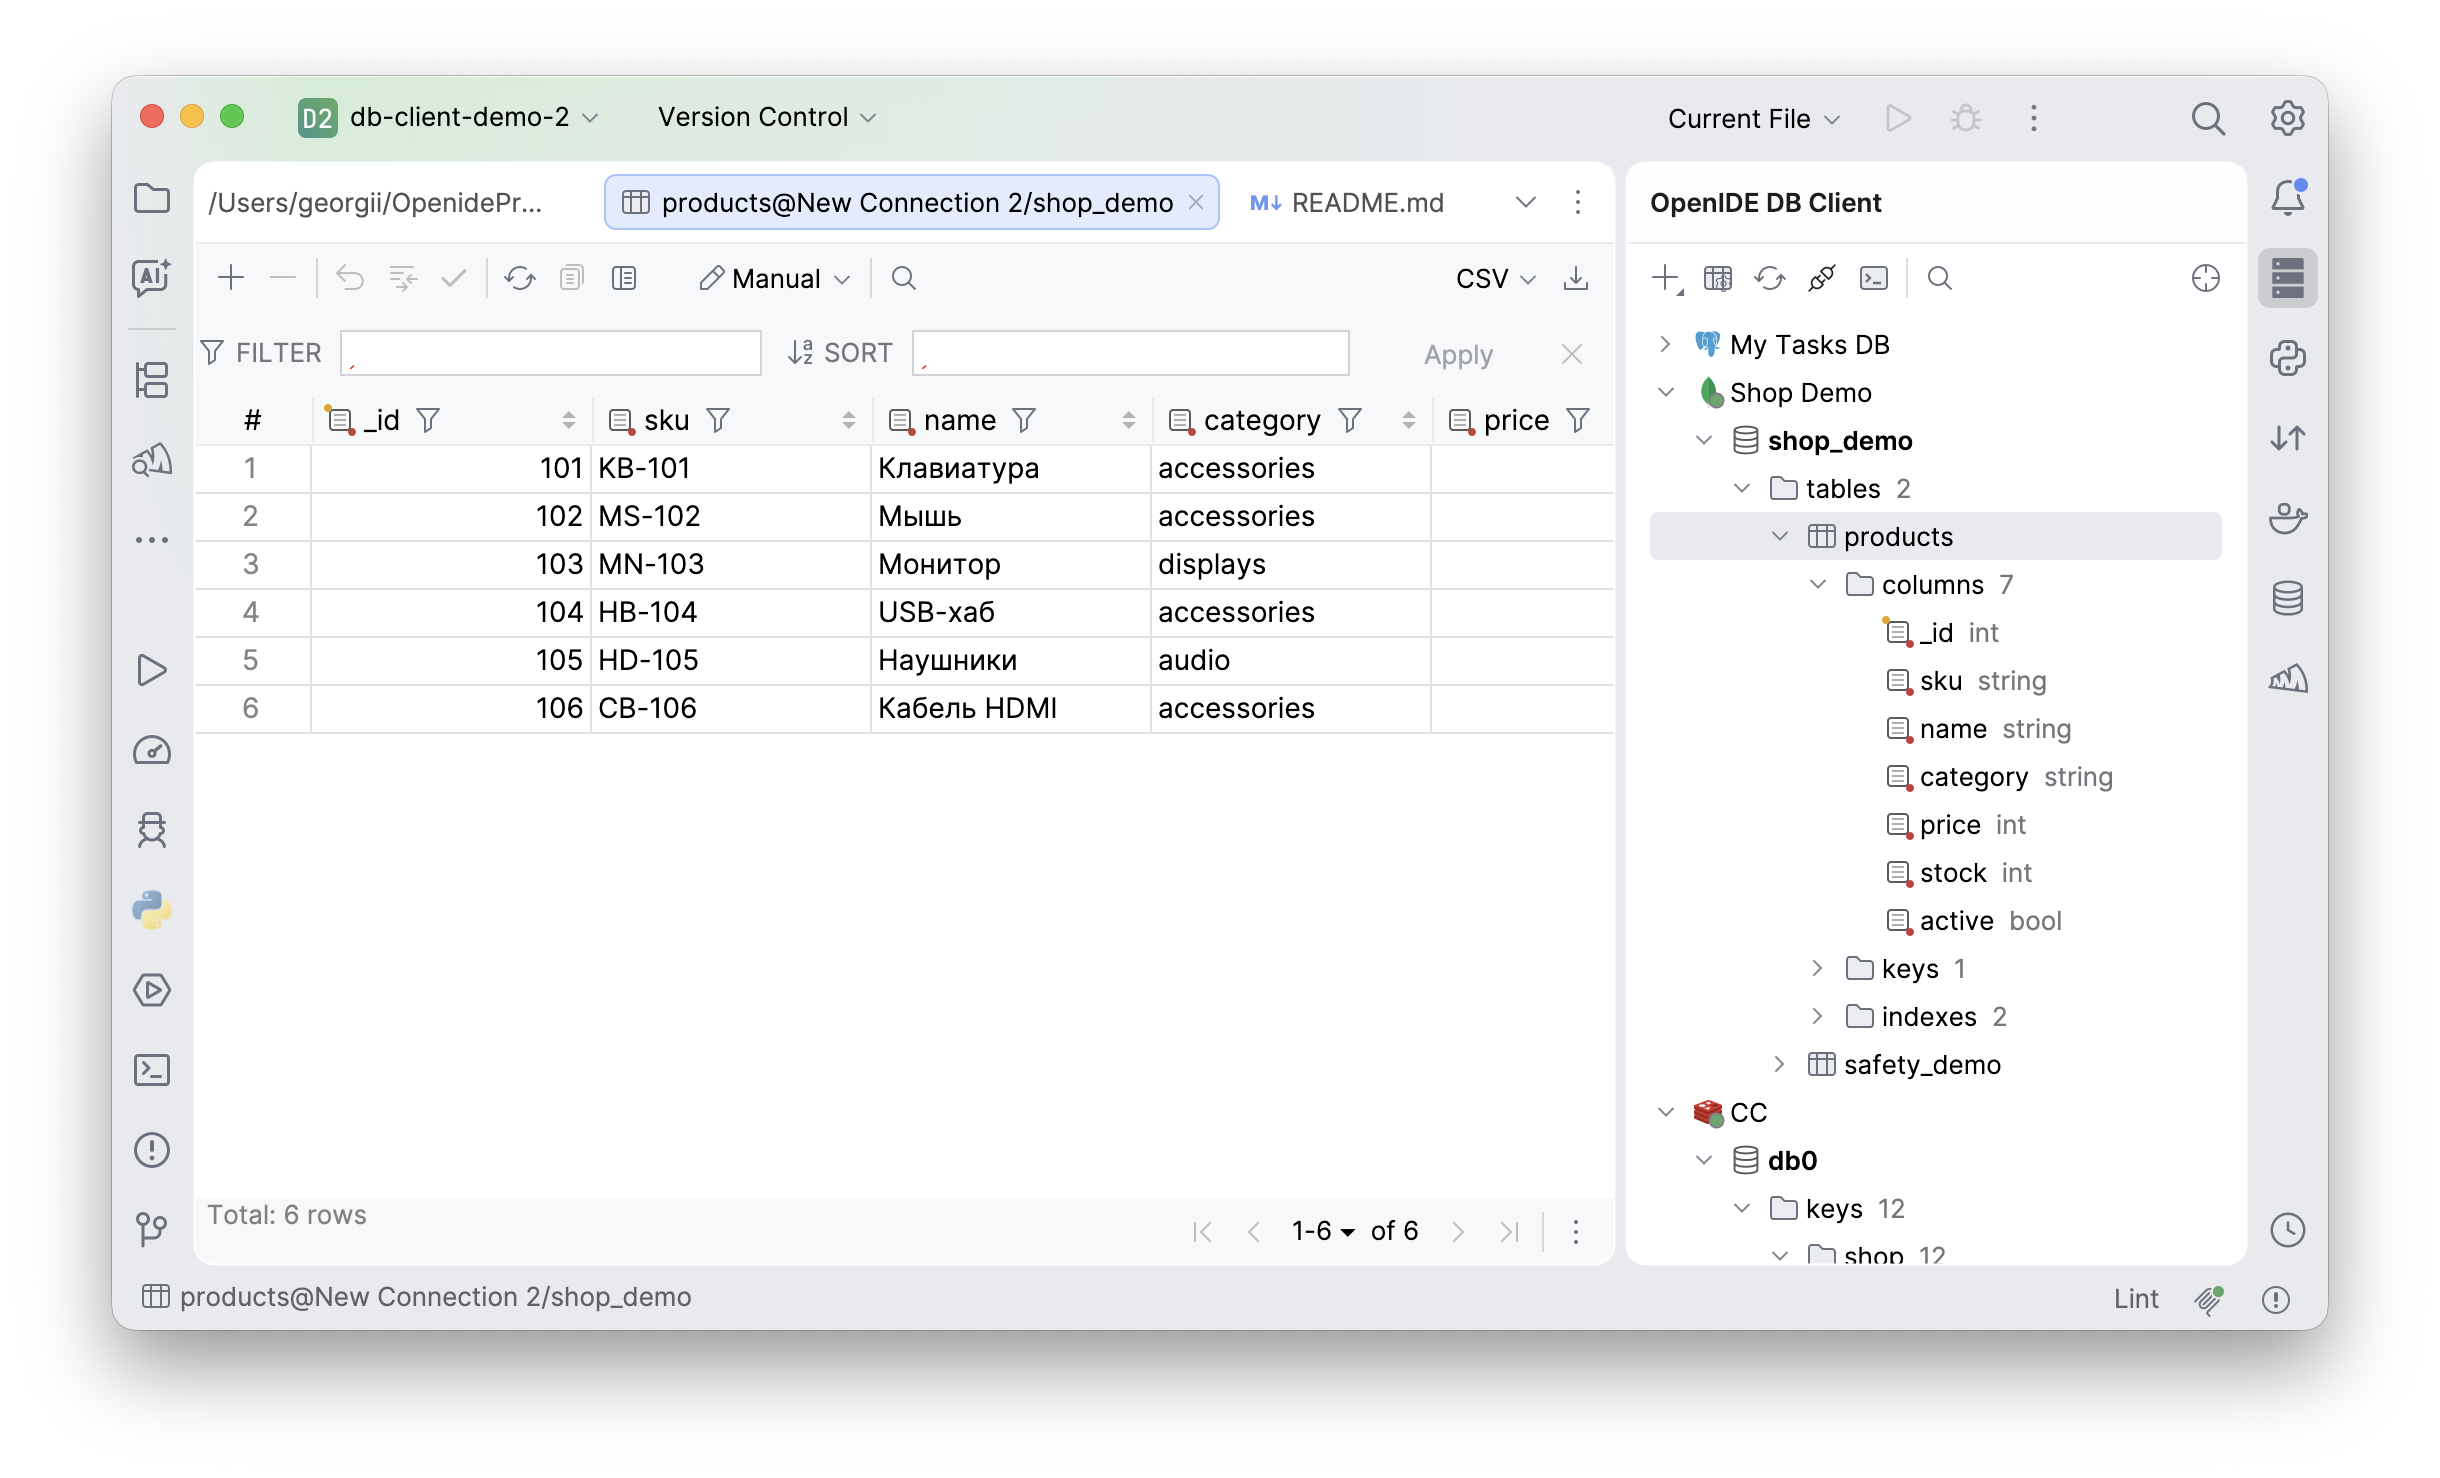Select the Монитор name cell
The height and width of the screenshot is (1478, 2440).
1011,564
